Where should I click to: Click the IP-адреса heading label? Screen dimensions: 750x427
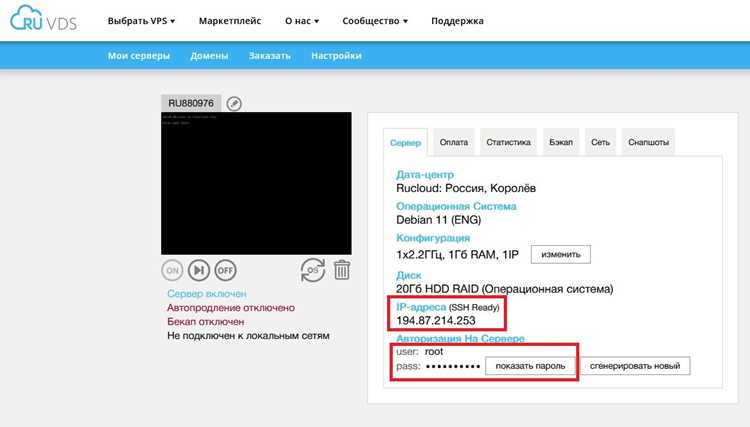pyautogui.click(x=421, y=307)
